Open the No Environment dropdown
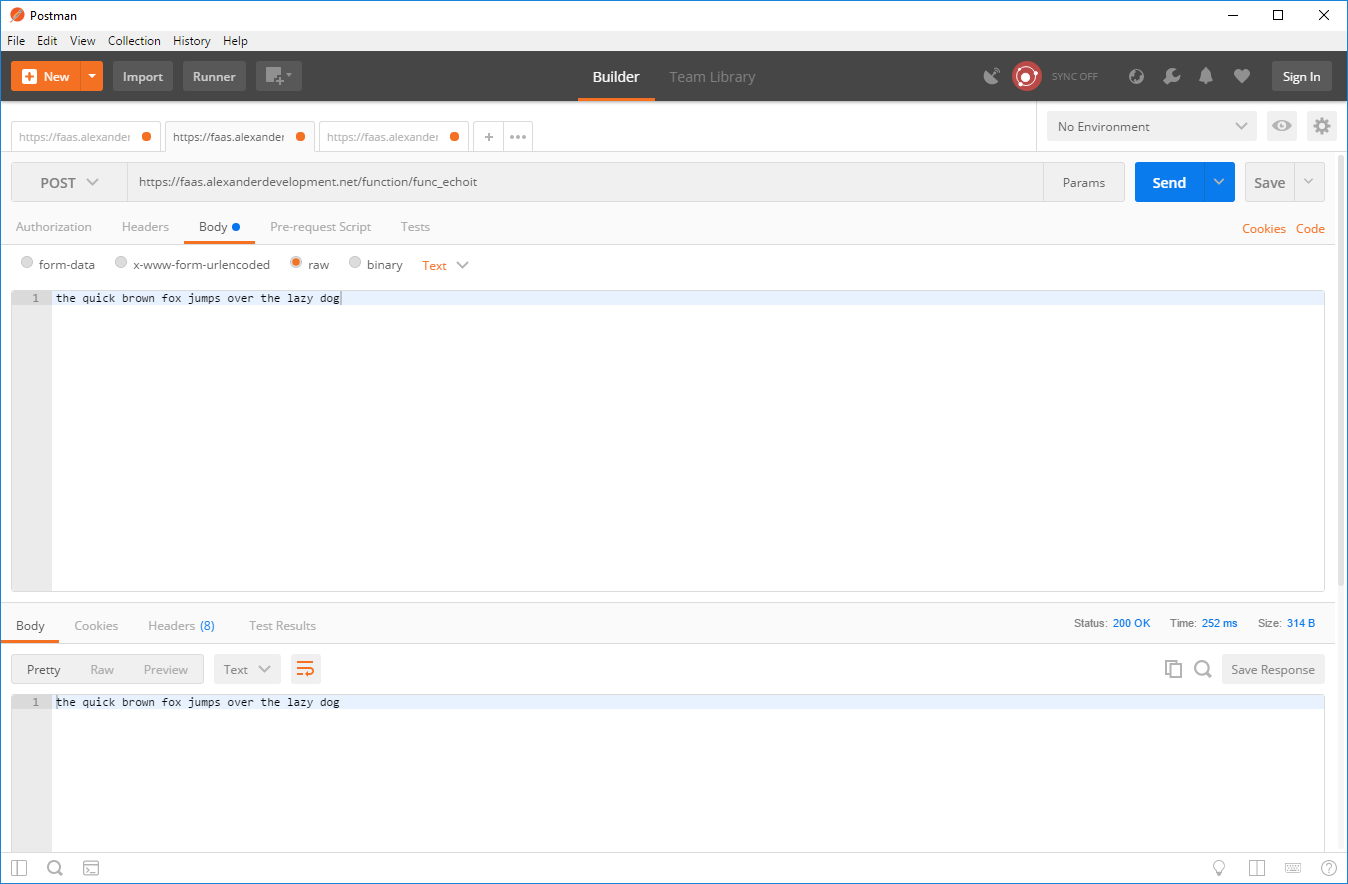1348x884 pixels. click(x=1152, y=126)
